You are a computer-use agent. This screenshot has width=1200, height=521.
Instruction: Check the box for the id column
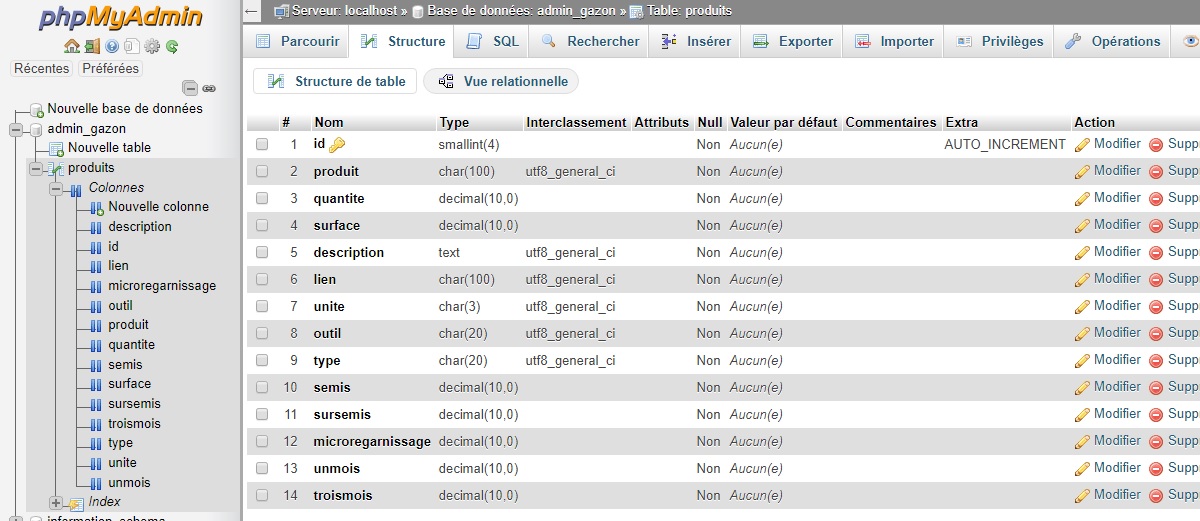(262, 144)
